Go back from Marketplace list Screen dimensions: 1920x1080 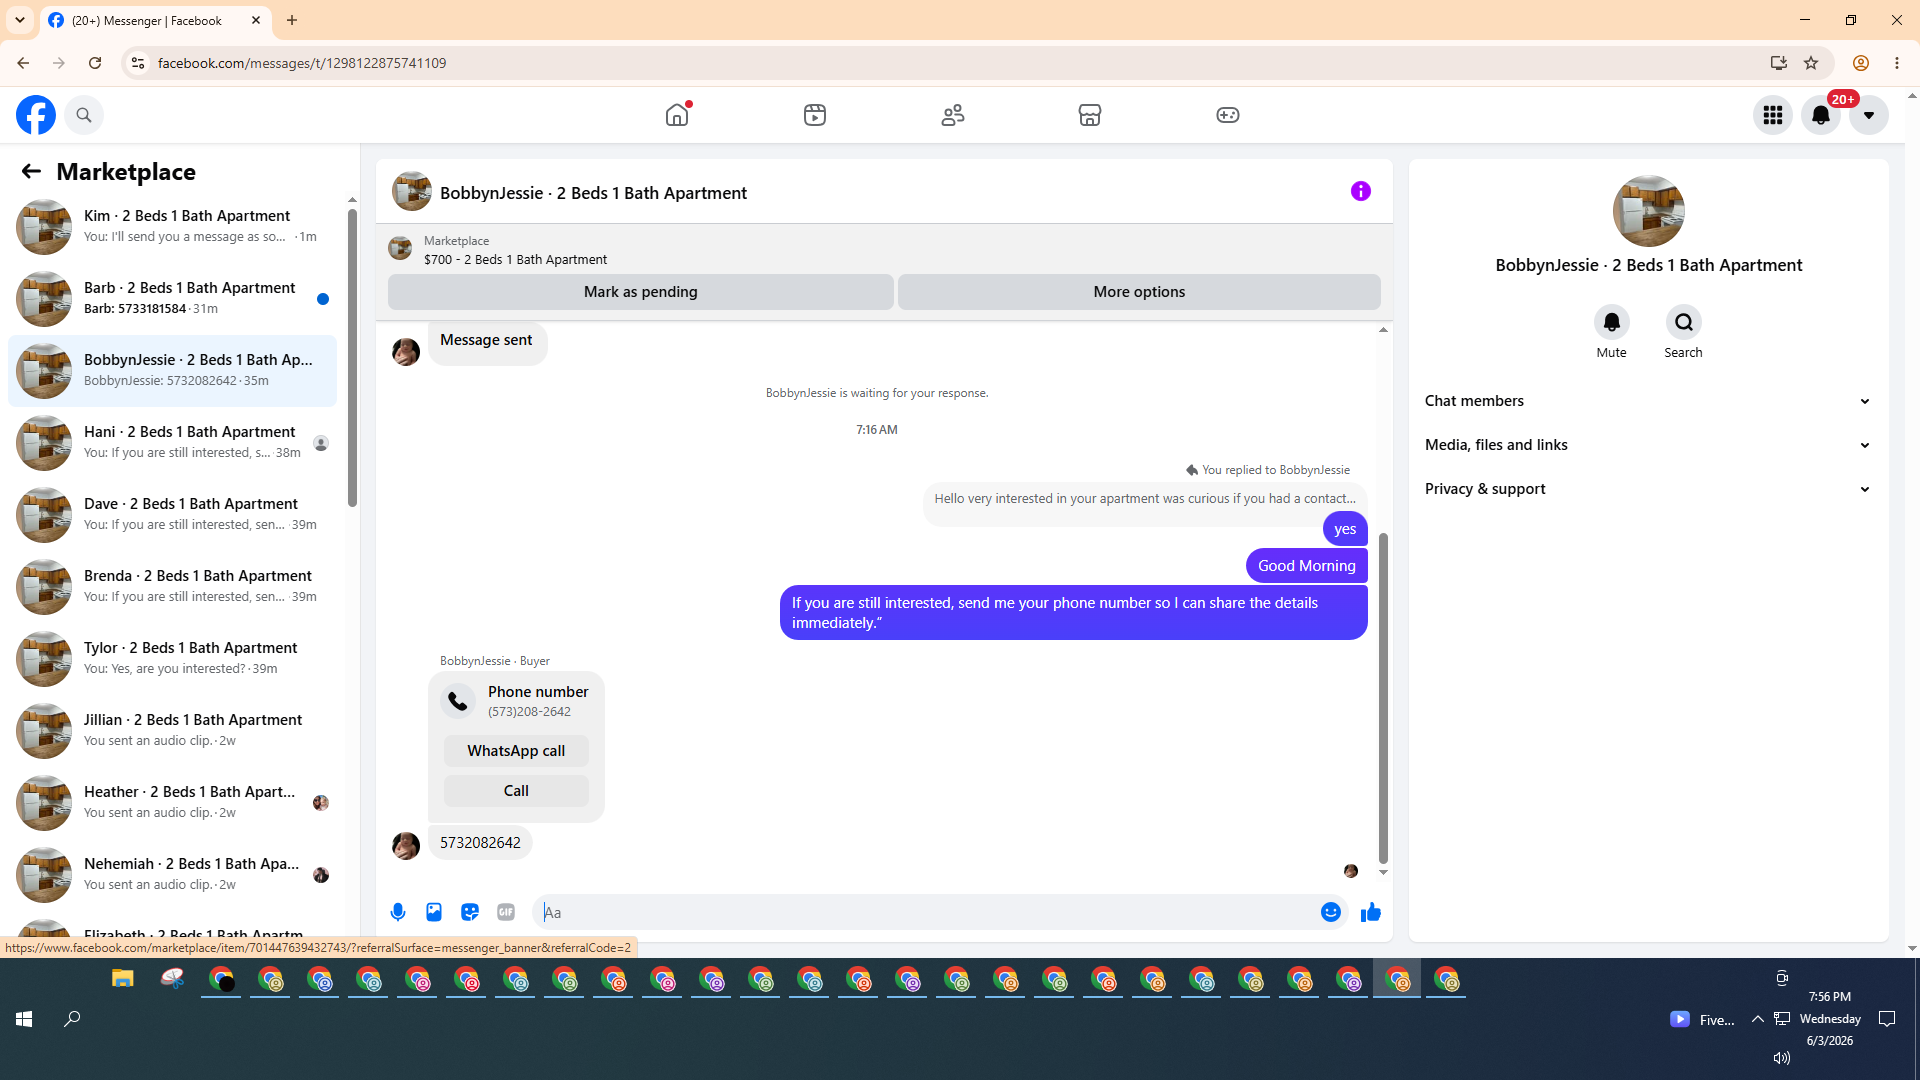point(31,171)
